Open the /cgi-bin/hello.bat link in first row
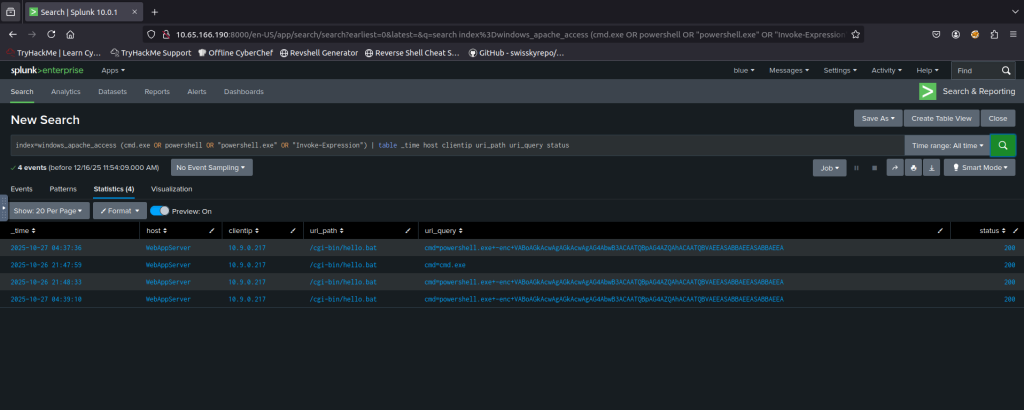The width and height of the screenshot is (1024, 410). tap(342, 248)
